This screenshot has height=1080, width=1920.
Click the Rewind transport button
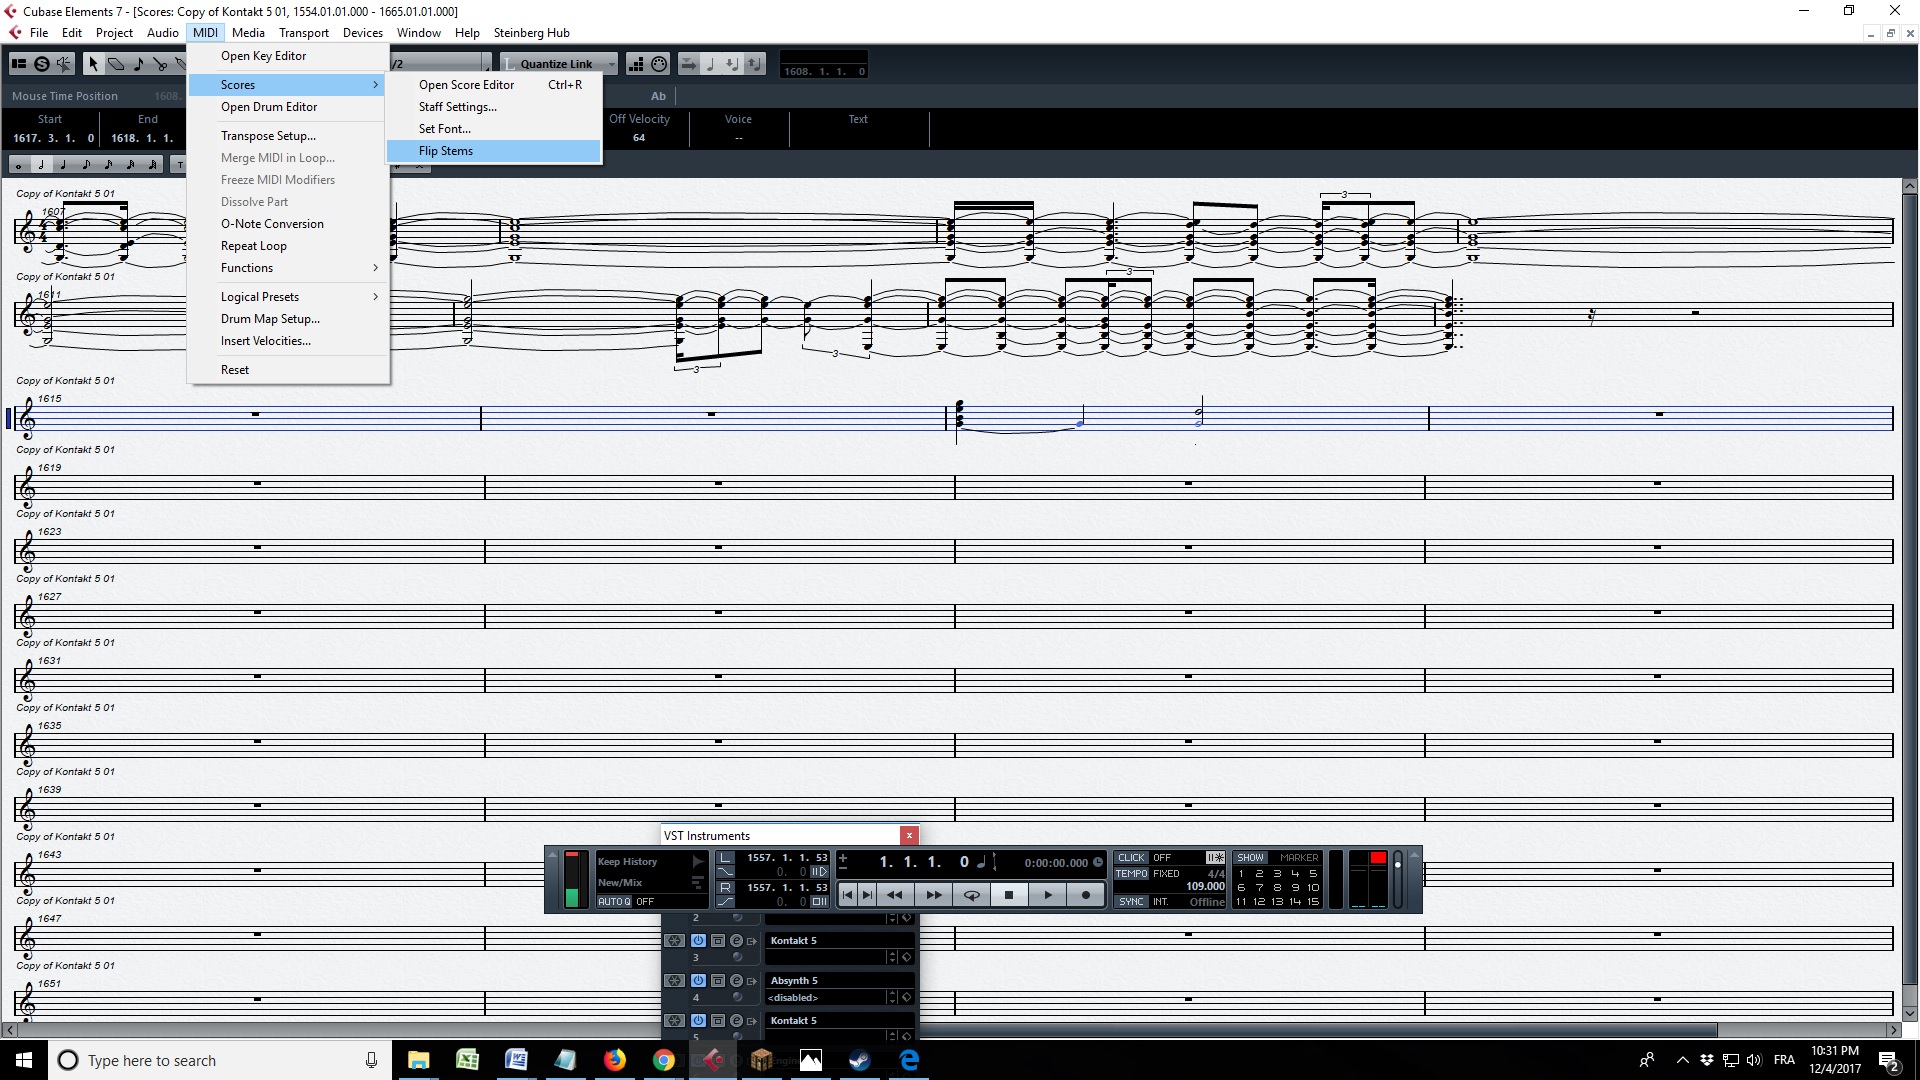coord(895,895)
